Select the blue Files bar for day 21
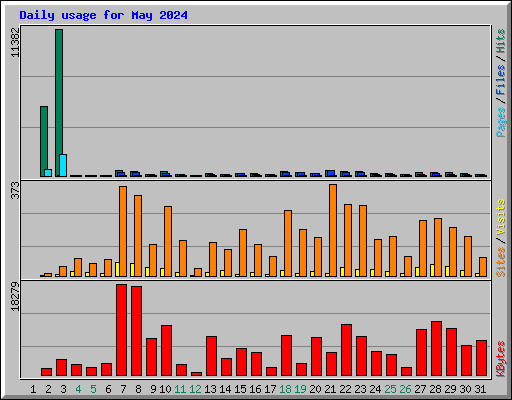 click(x=332, y=173)
